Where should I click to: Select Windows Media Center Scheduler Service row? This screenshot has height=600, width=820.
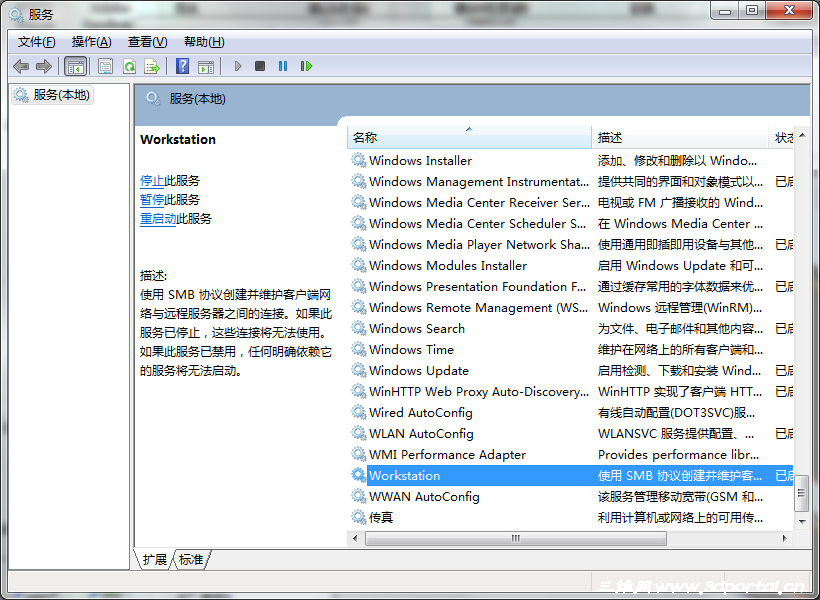(571, 223)
